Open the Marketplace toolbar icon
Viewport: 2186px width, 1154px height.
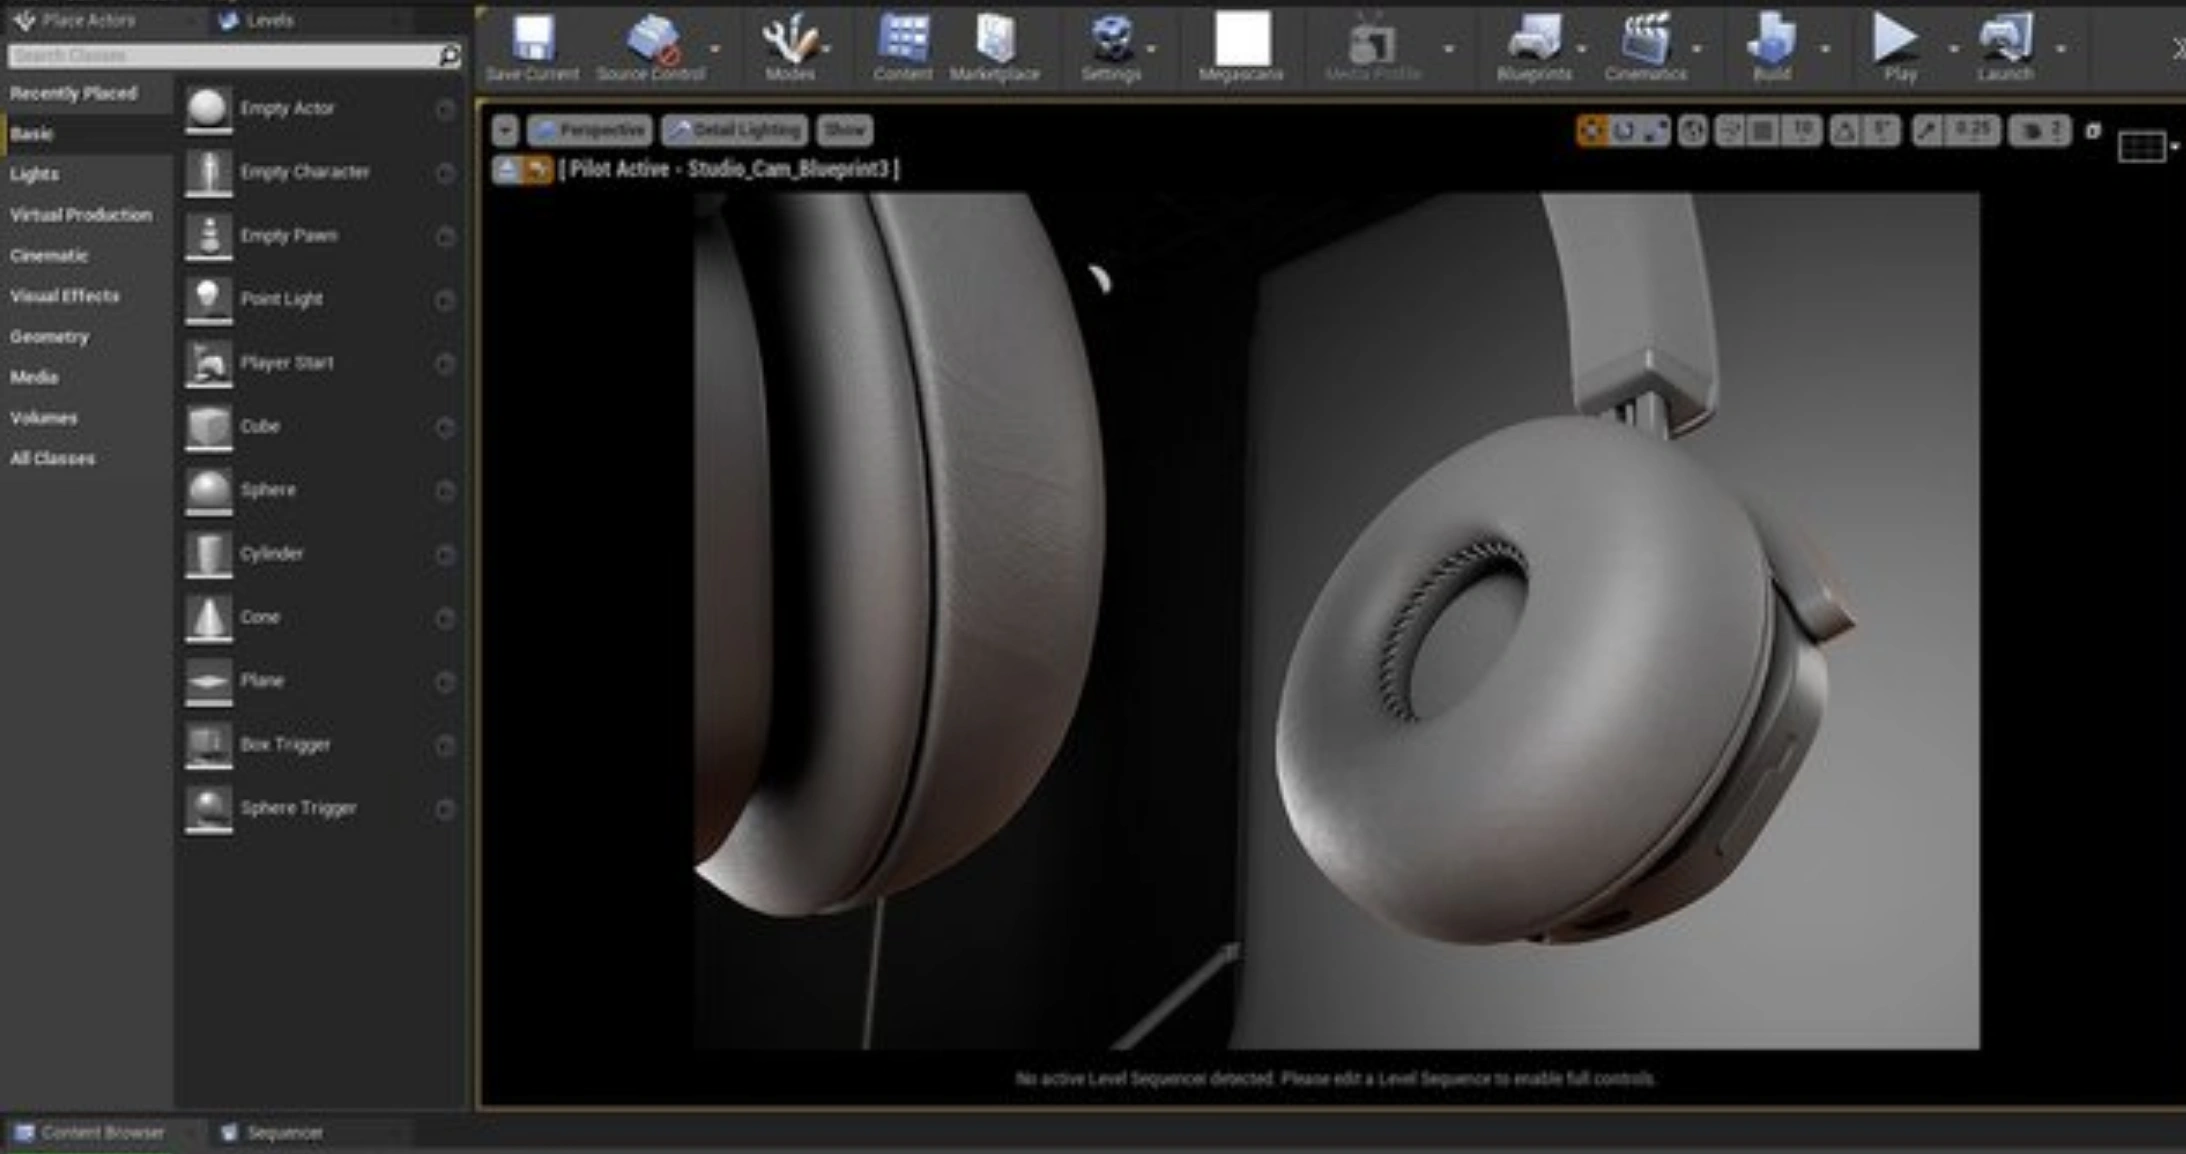click(x=995, y=46)
